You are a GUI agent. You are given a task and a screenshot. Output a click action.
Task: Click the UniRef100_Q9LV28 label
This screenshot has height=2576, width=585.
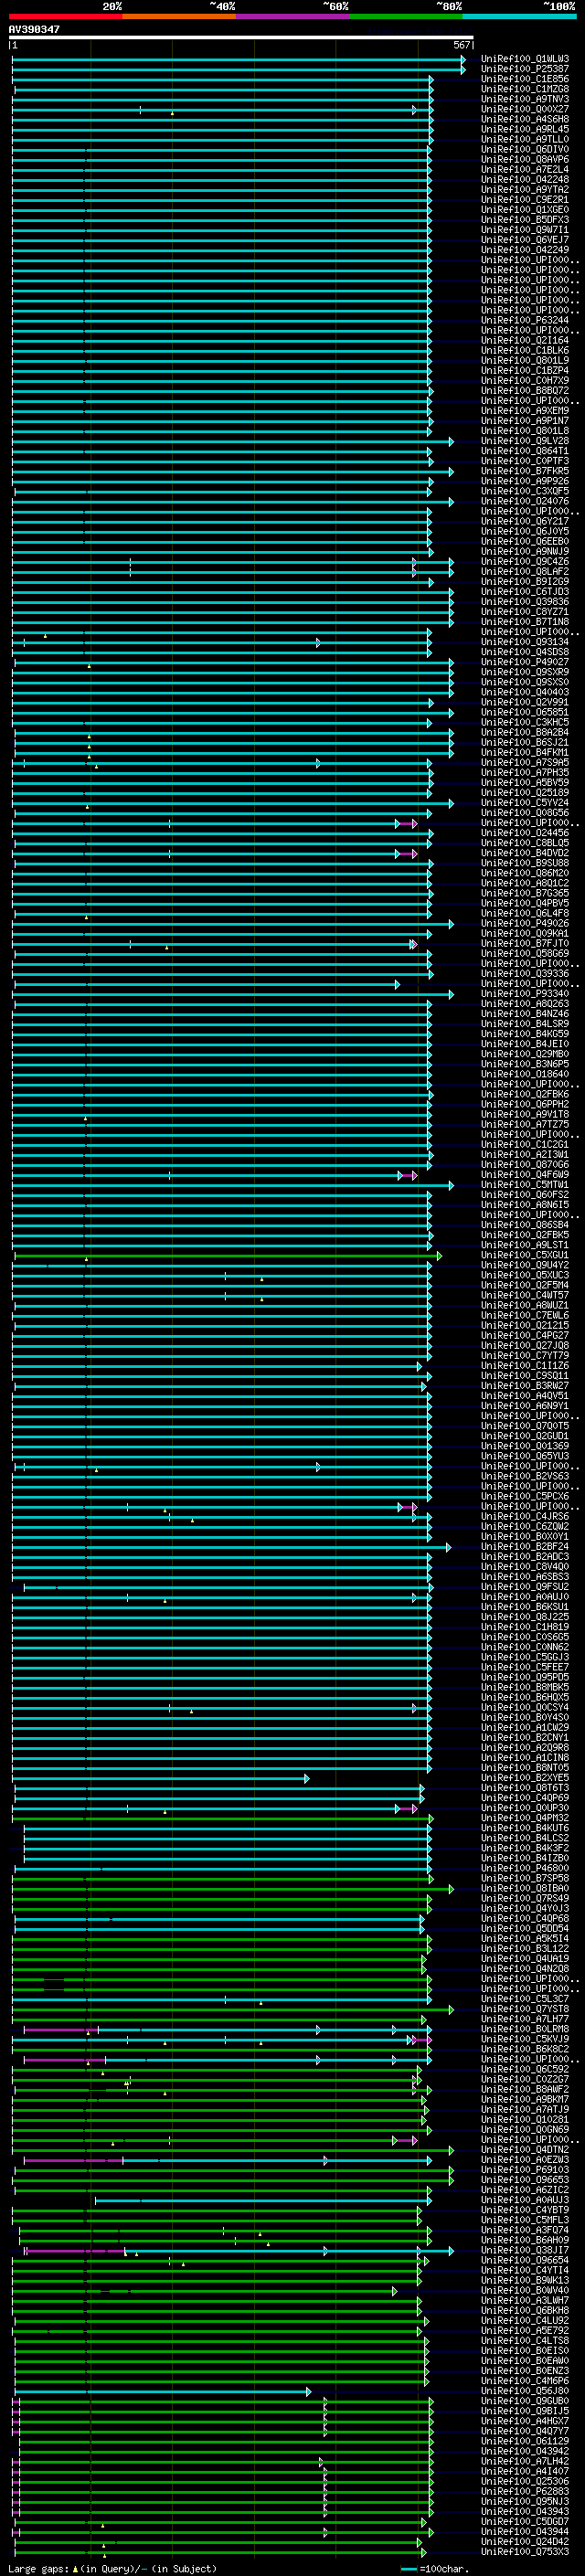(x=524, y=441)
